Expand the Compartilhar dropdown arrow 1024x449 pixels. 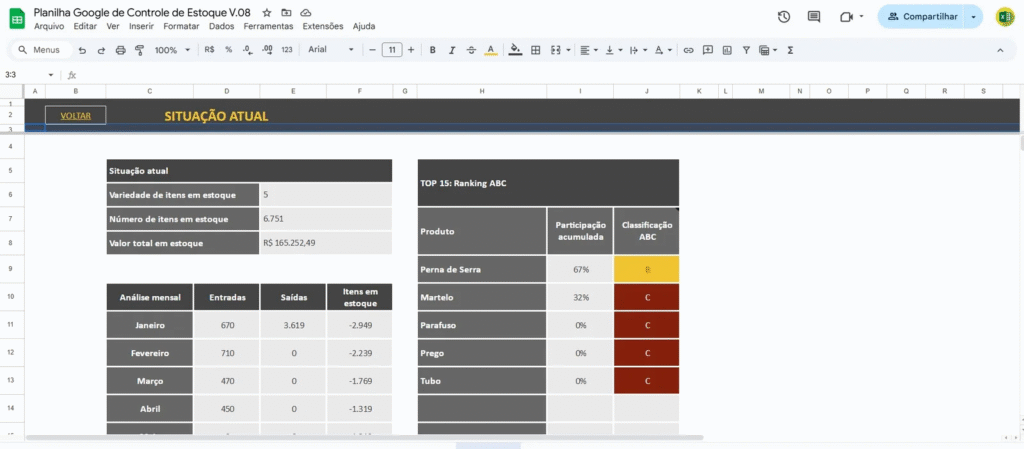[x=973, y=17]
